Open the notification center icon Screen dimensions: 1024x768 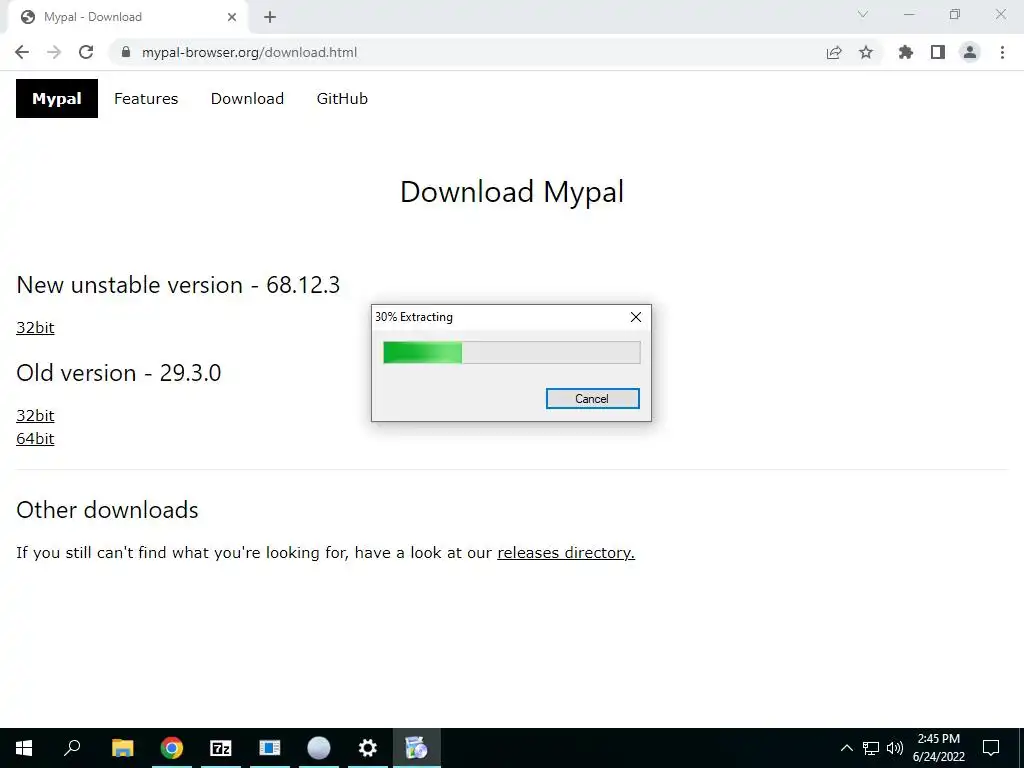991,748
